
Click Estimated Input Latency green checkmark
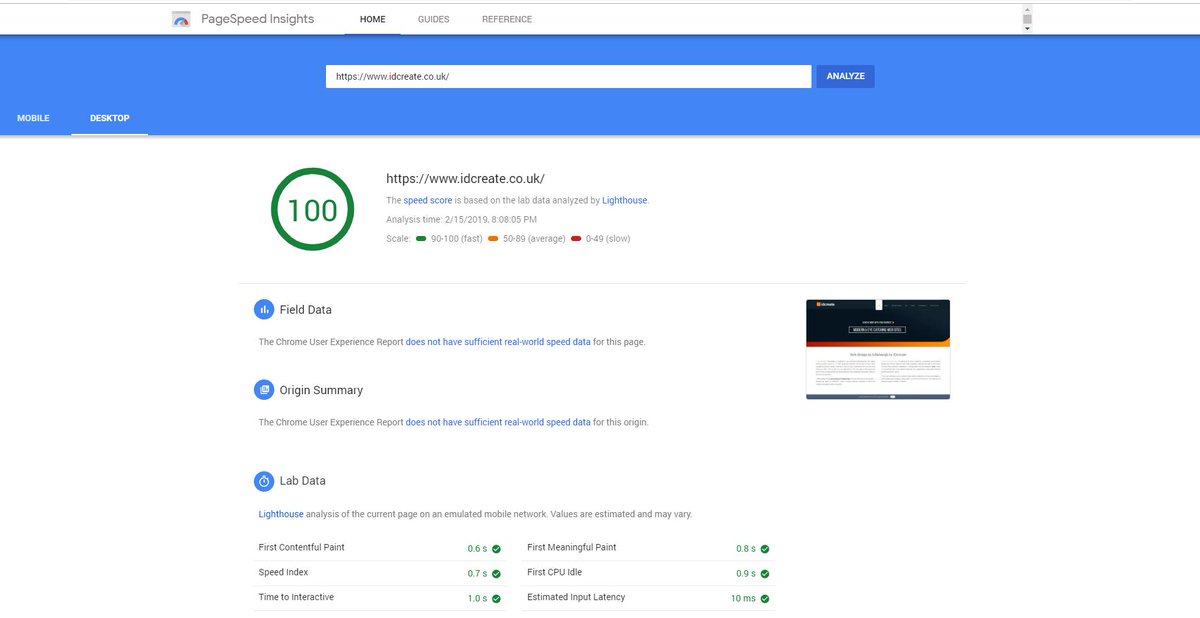765,598
